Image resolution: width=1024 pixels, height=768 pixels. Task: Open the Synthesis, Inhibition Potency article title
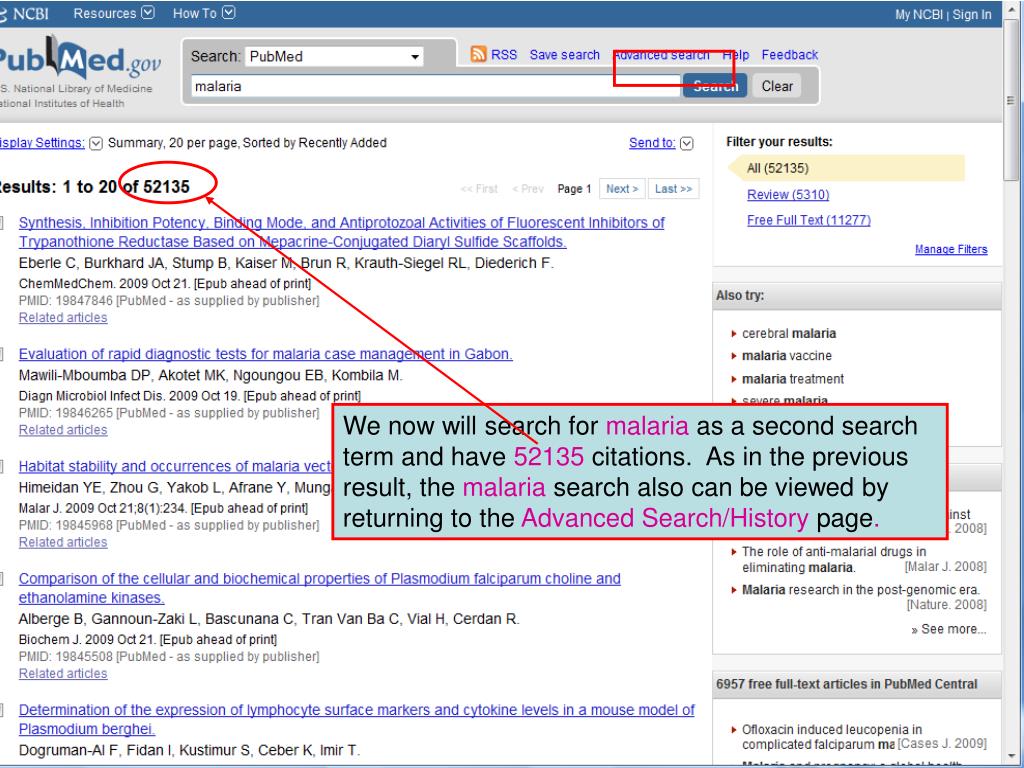pyautogui.click(x=342, y=232)
